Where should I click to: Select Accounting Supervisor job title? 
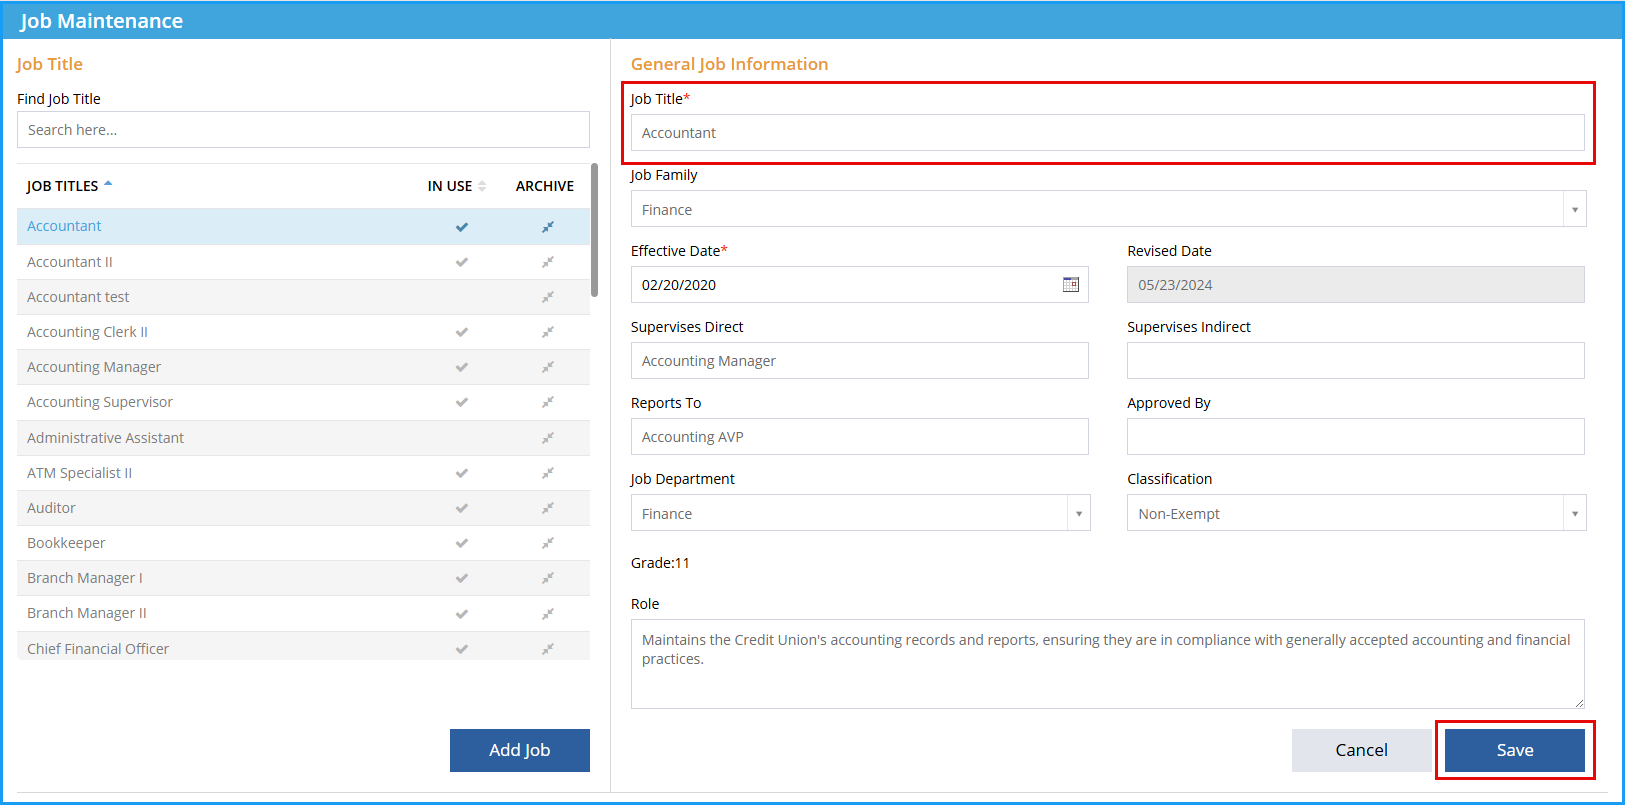point(303,402)
